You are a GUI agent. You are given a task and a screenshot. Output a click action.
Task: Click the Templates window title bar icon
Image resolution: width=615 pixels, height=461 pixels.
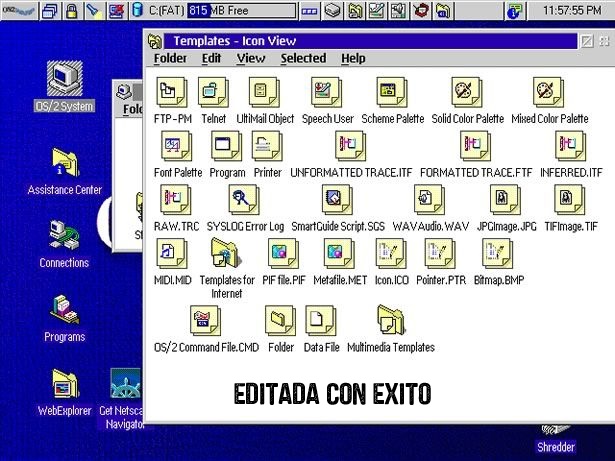(x=155, y=41)
